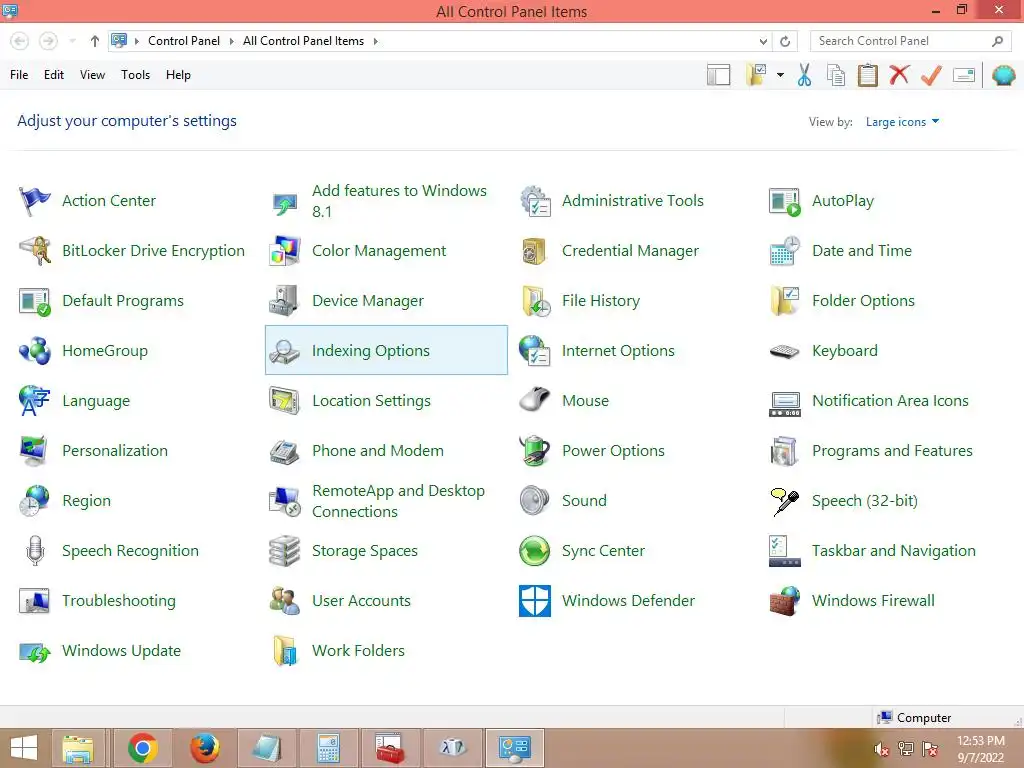Open the Tools menu

(135, 75)
